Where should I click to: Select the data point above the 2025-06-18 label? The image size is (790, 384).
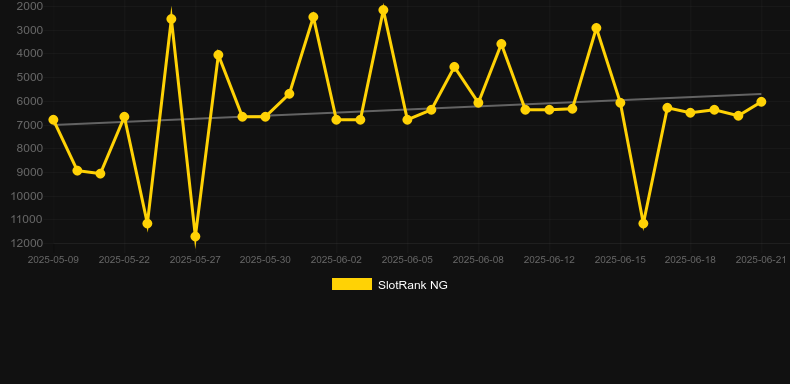[x=690, y=112]
